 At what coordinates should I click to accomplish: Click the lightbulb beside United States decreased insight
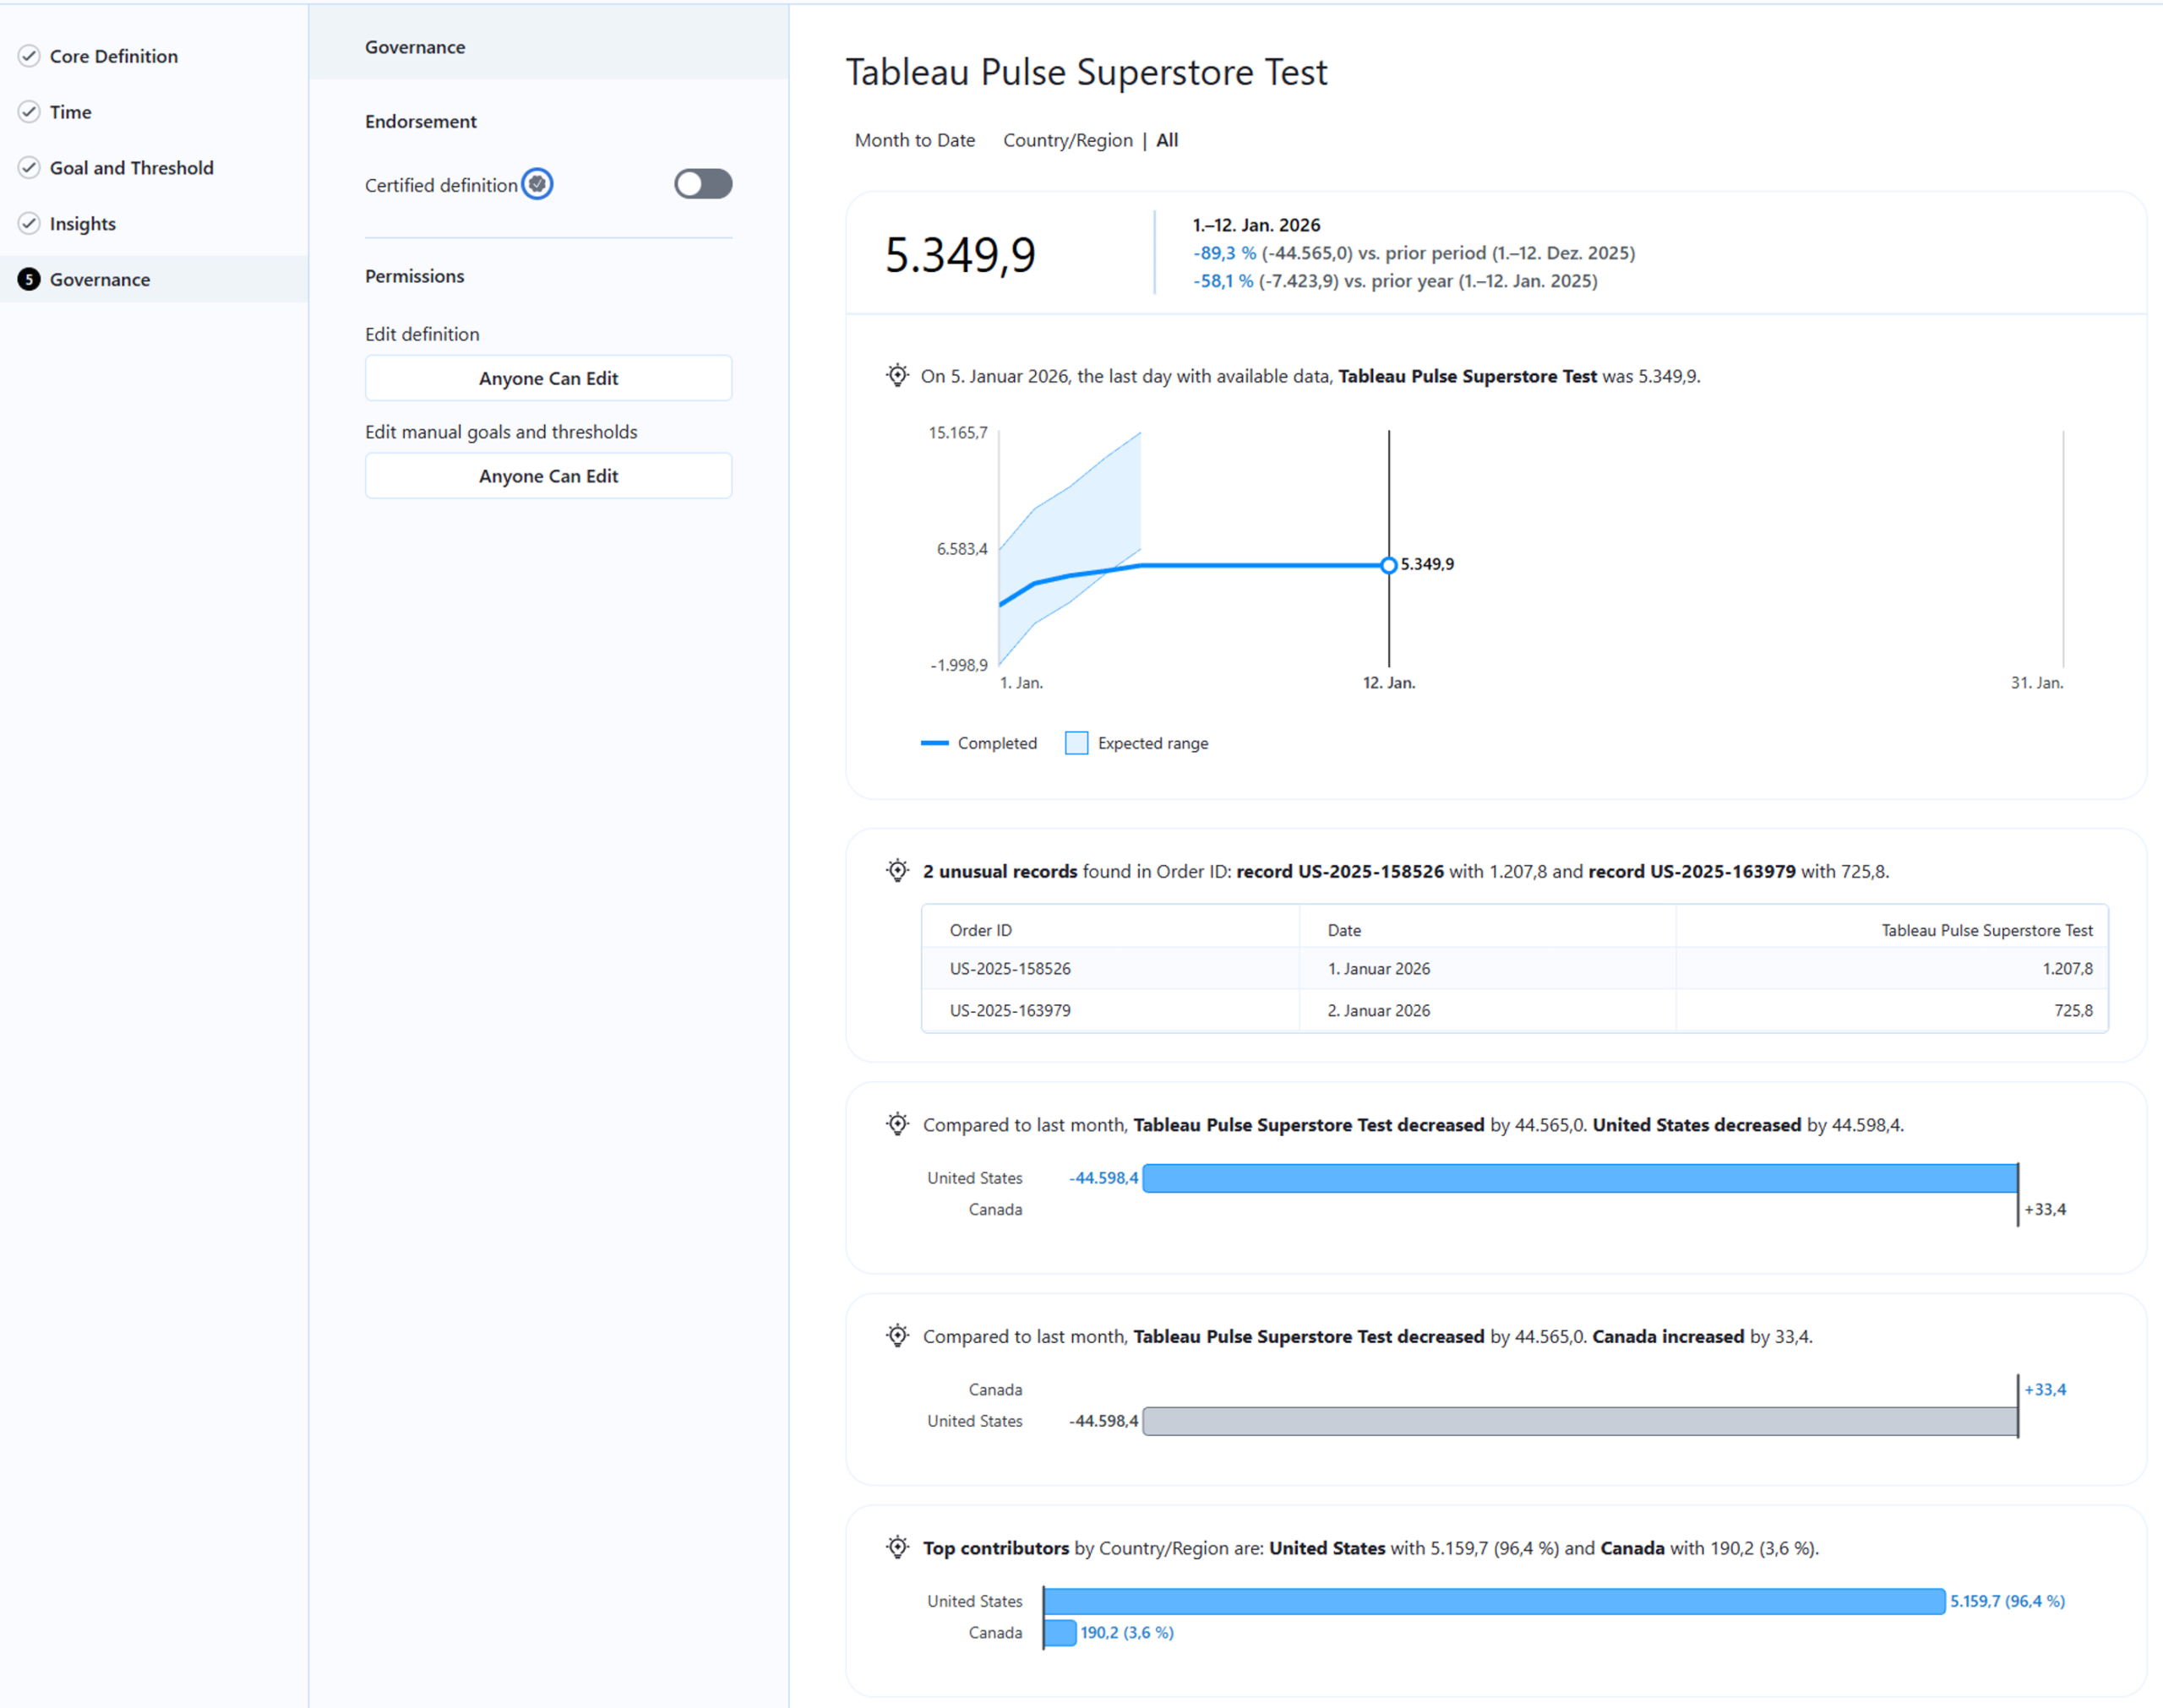pos(897,1124)
